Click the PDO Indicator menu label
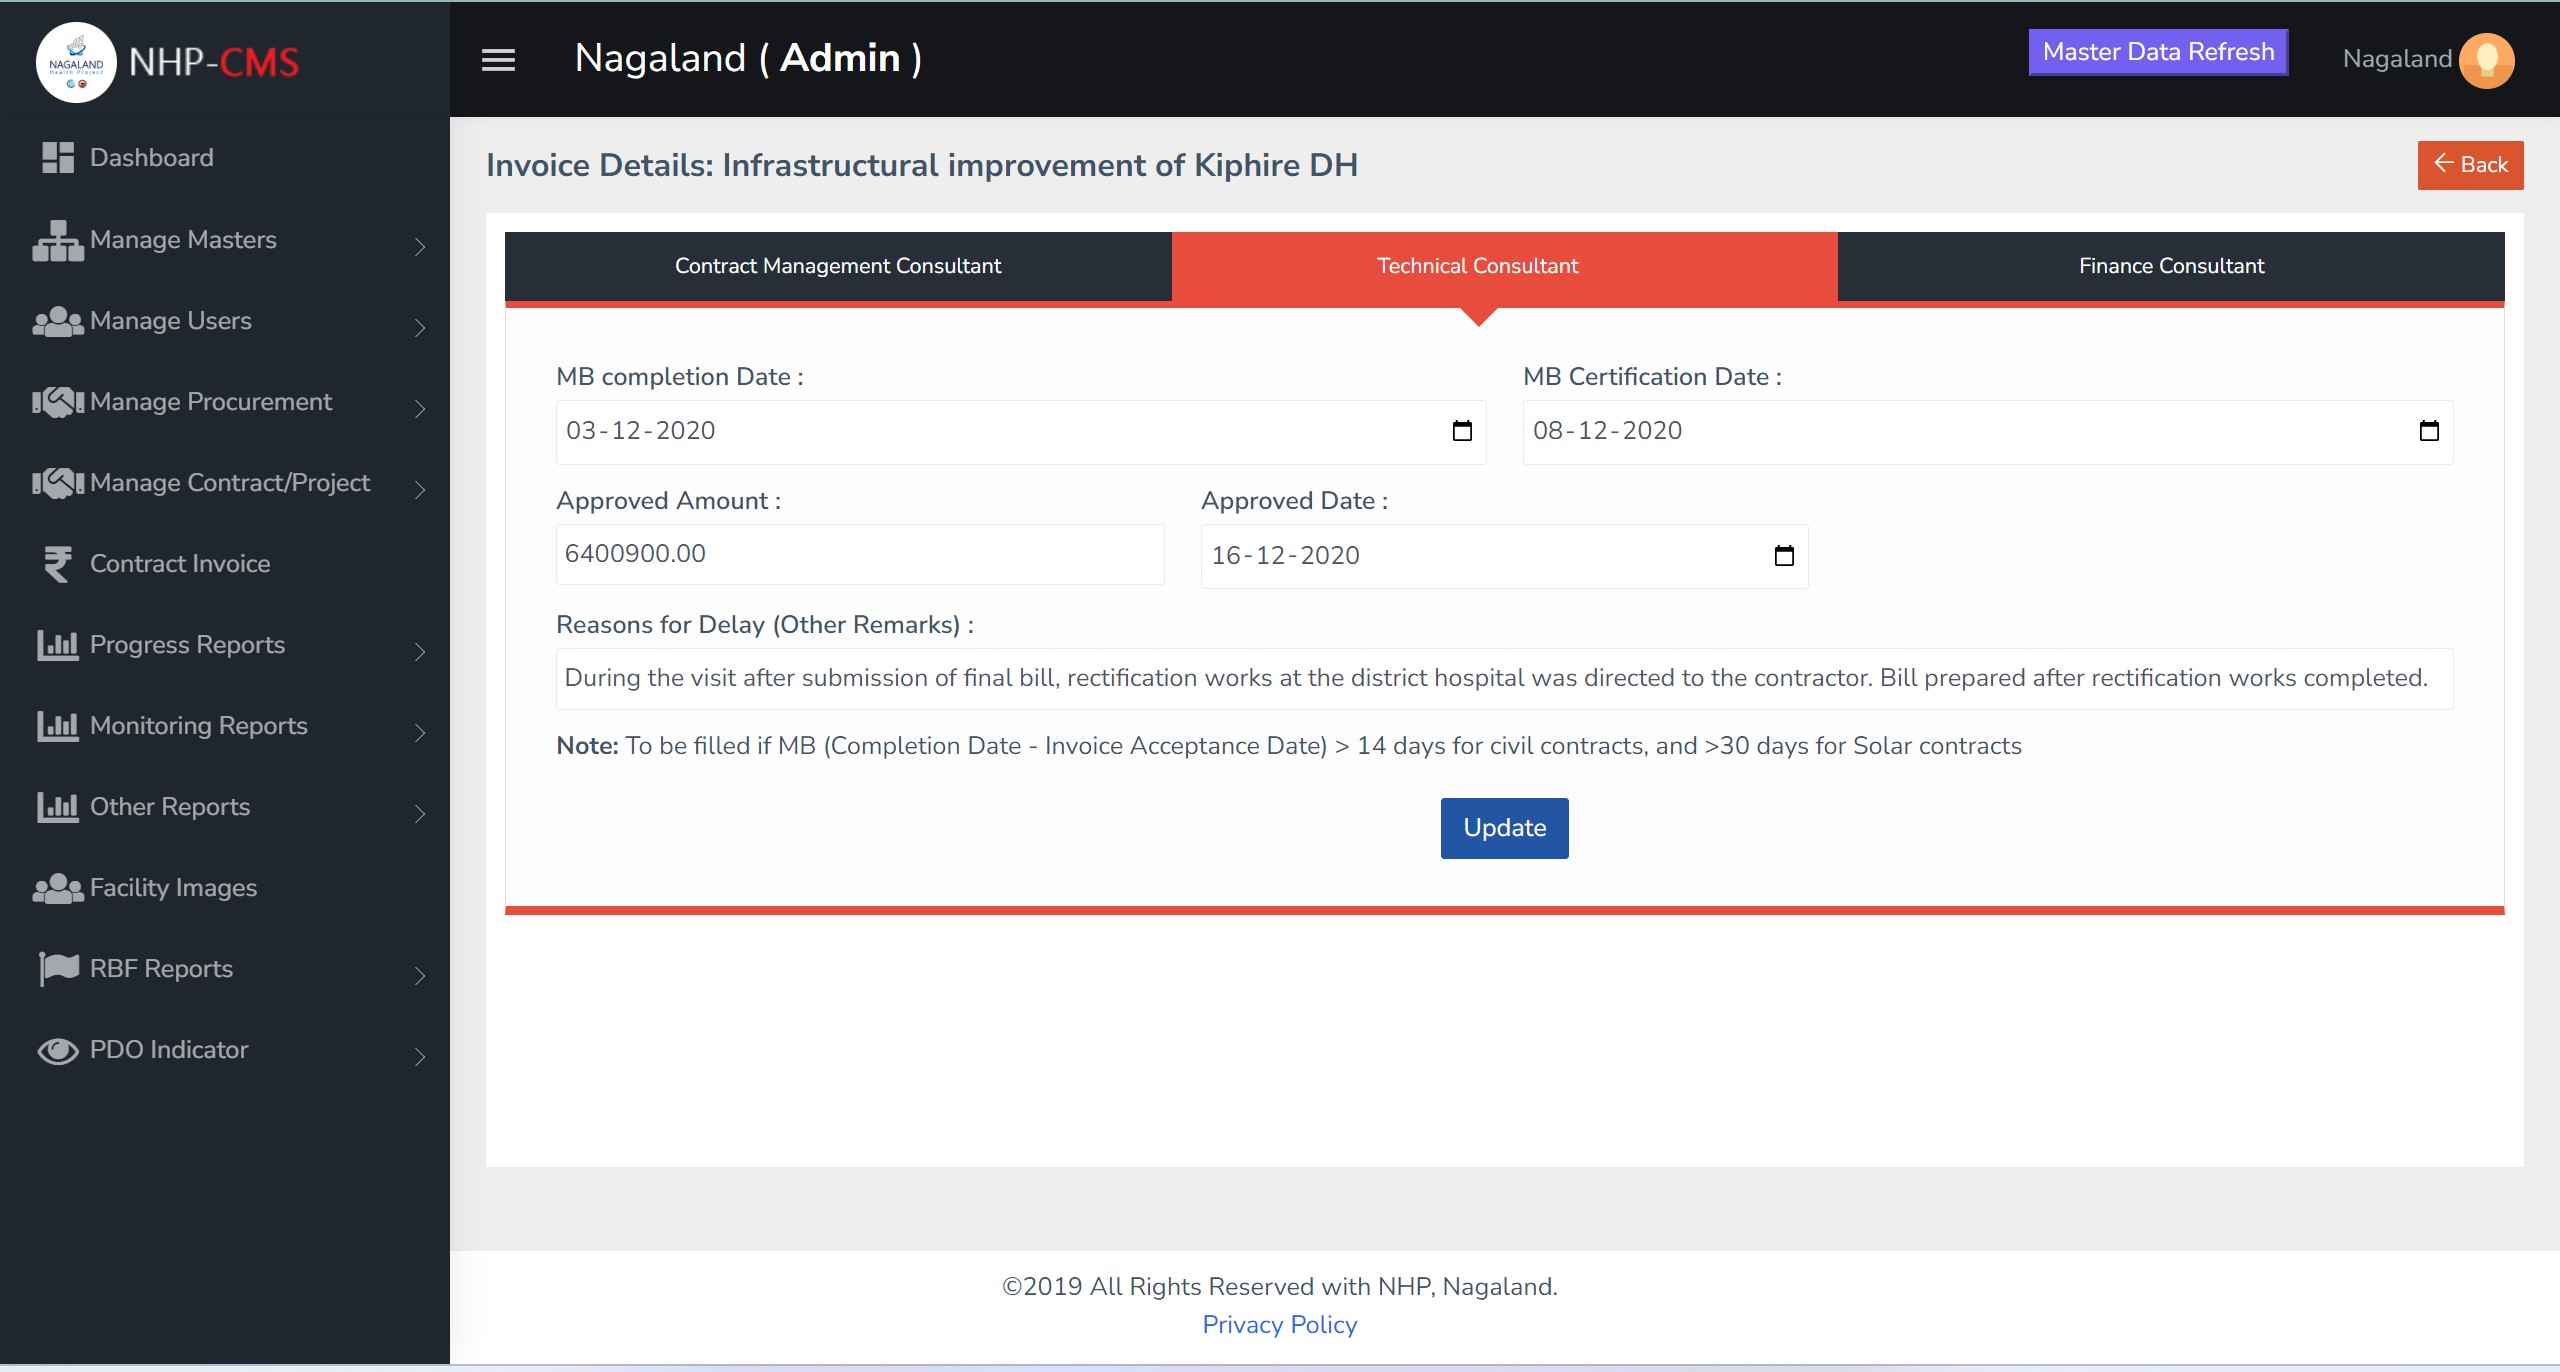2560x1372 pixels. 169,1050
